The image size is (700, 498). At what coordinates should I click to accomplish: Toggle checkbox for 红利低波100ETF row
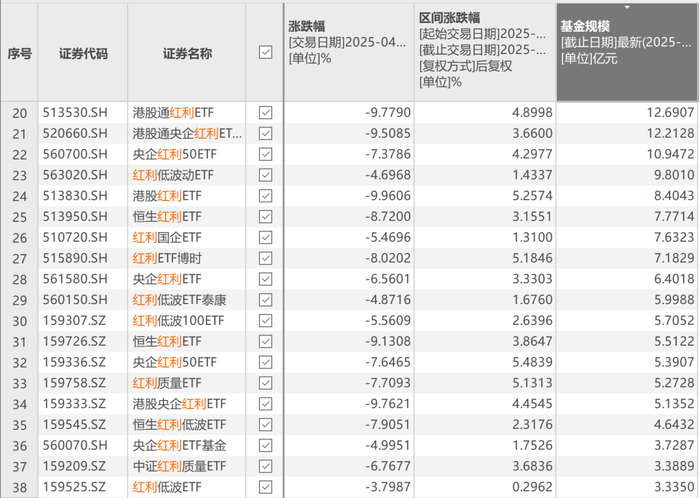click(x=266, y=321)
